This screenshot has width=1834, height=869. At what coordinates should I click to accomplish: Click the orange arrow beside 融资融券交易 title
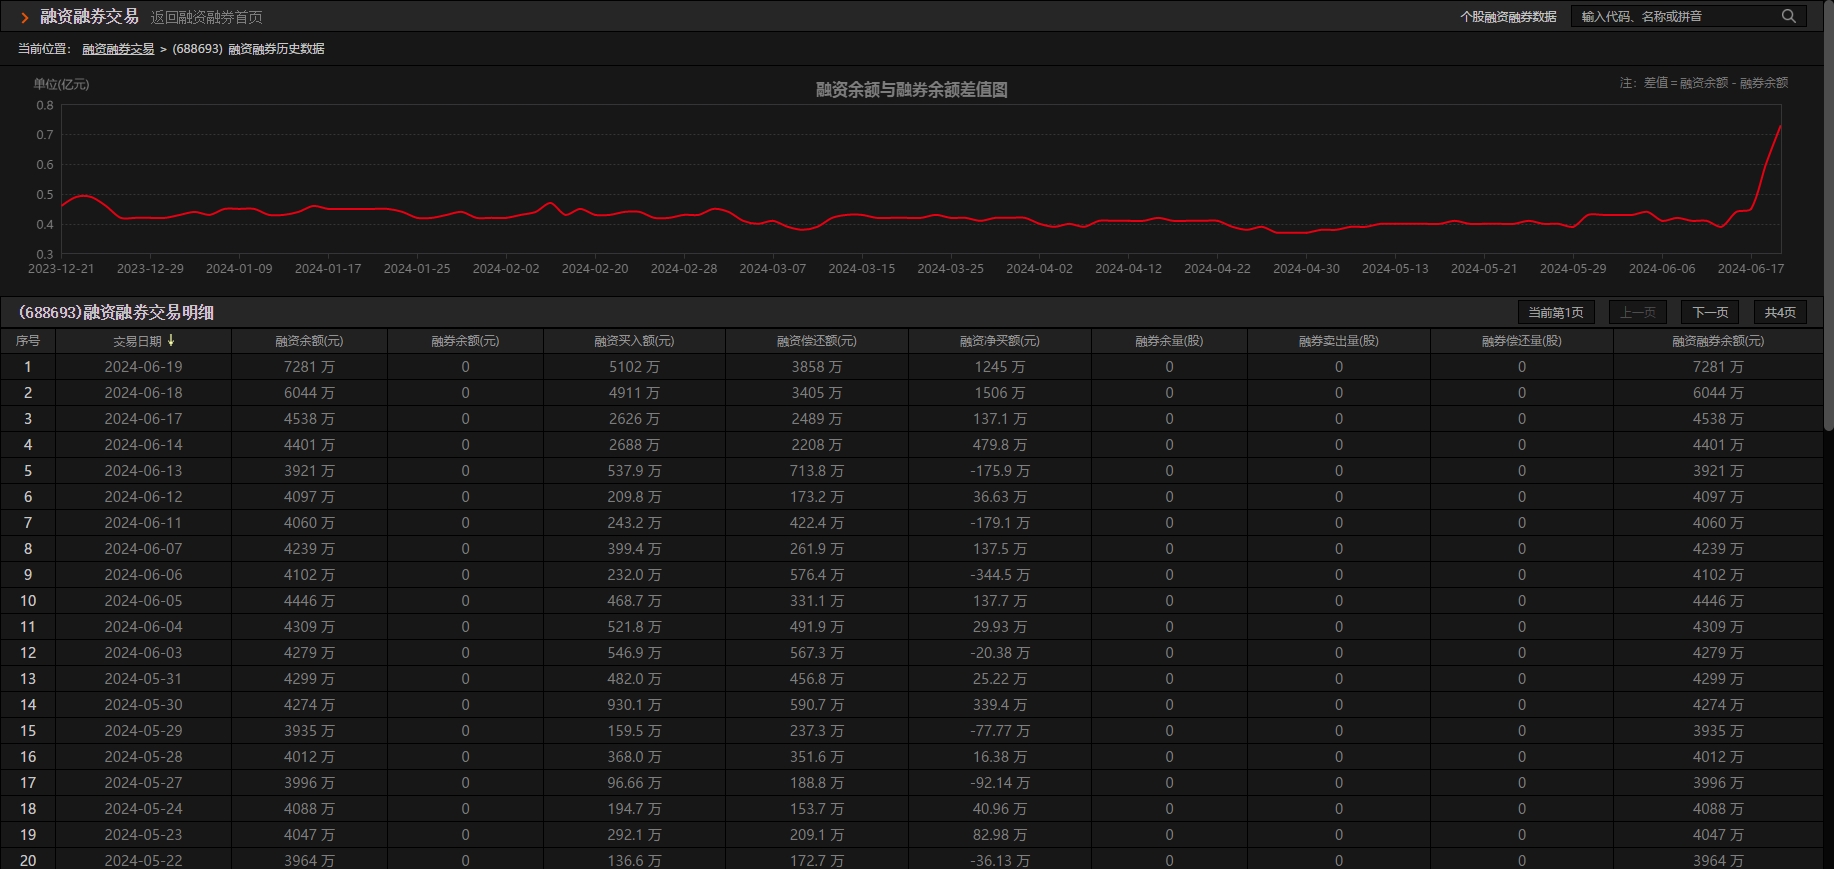24,17
